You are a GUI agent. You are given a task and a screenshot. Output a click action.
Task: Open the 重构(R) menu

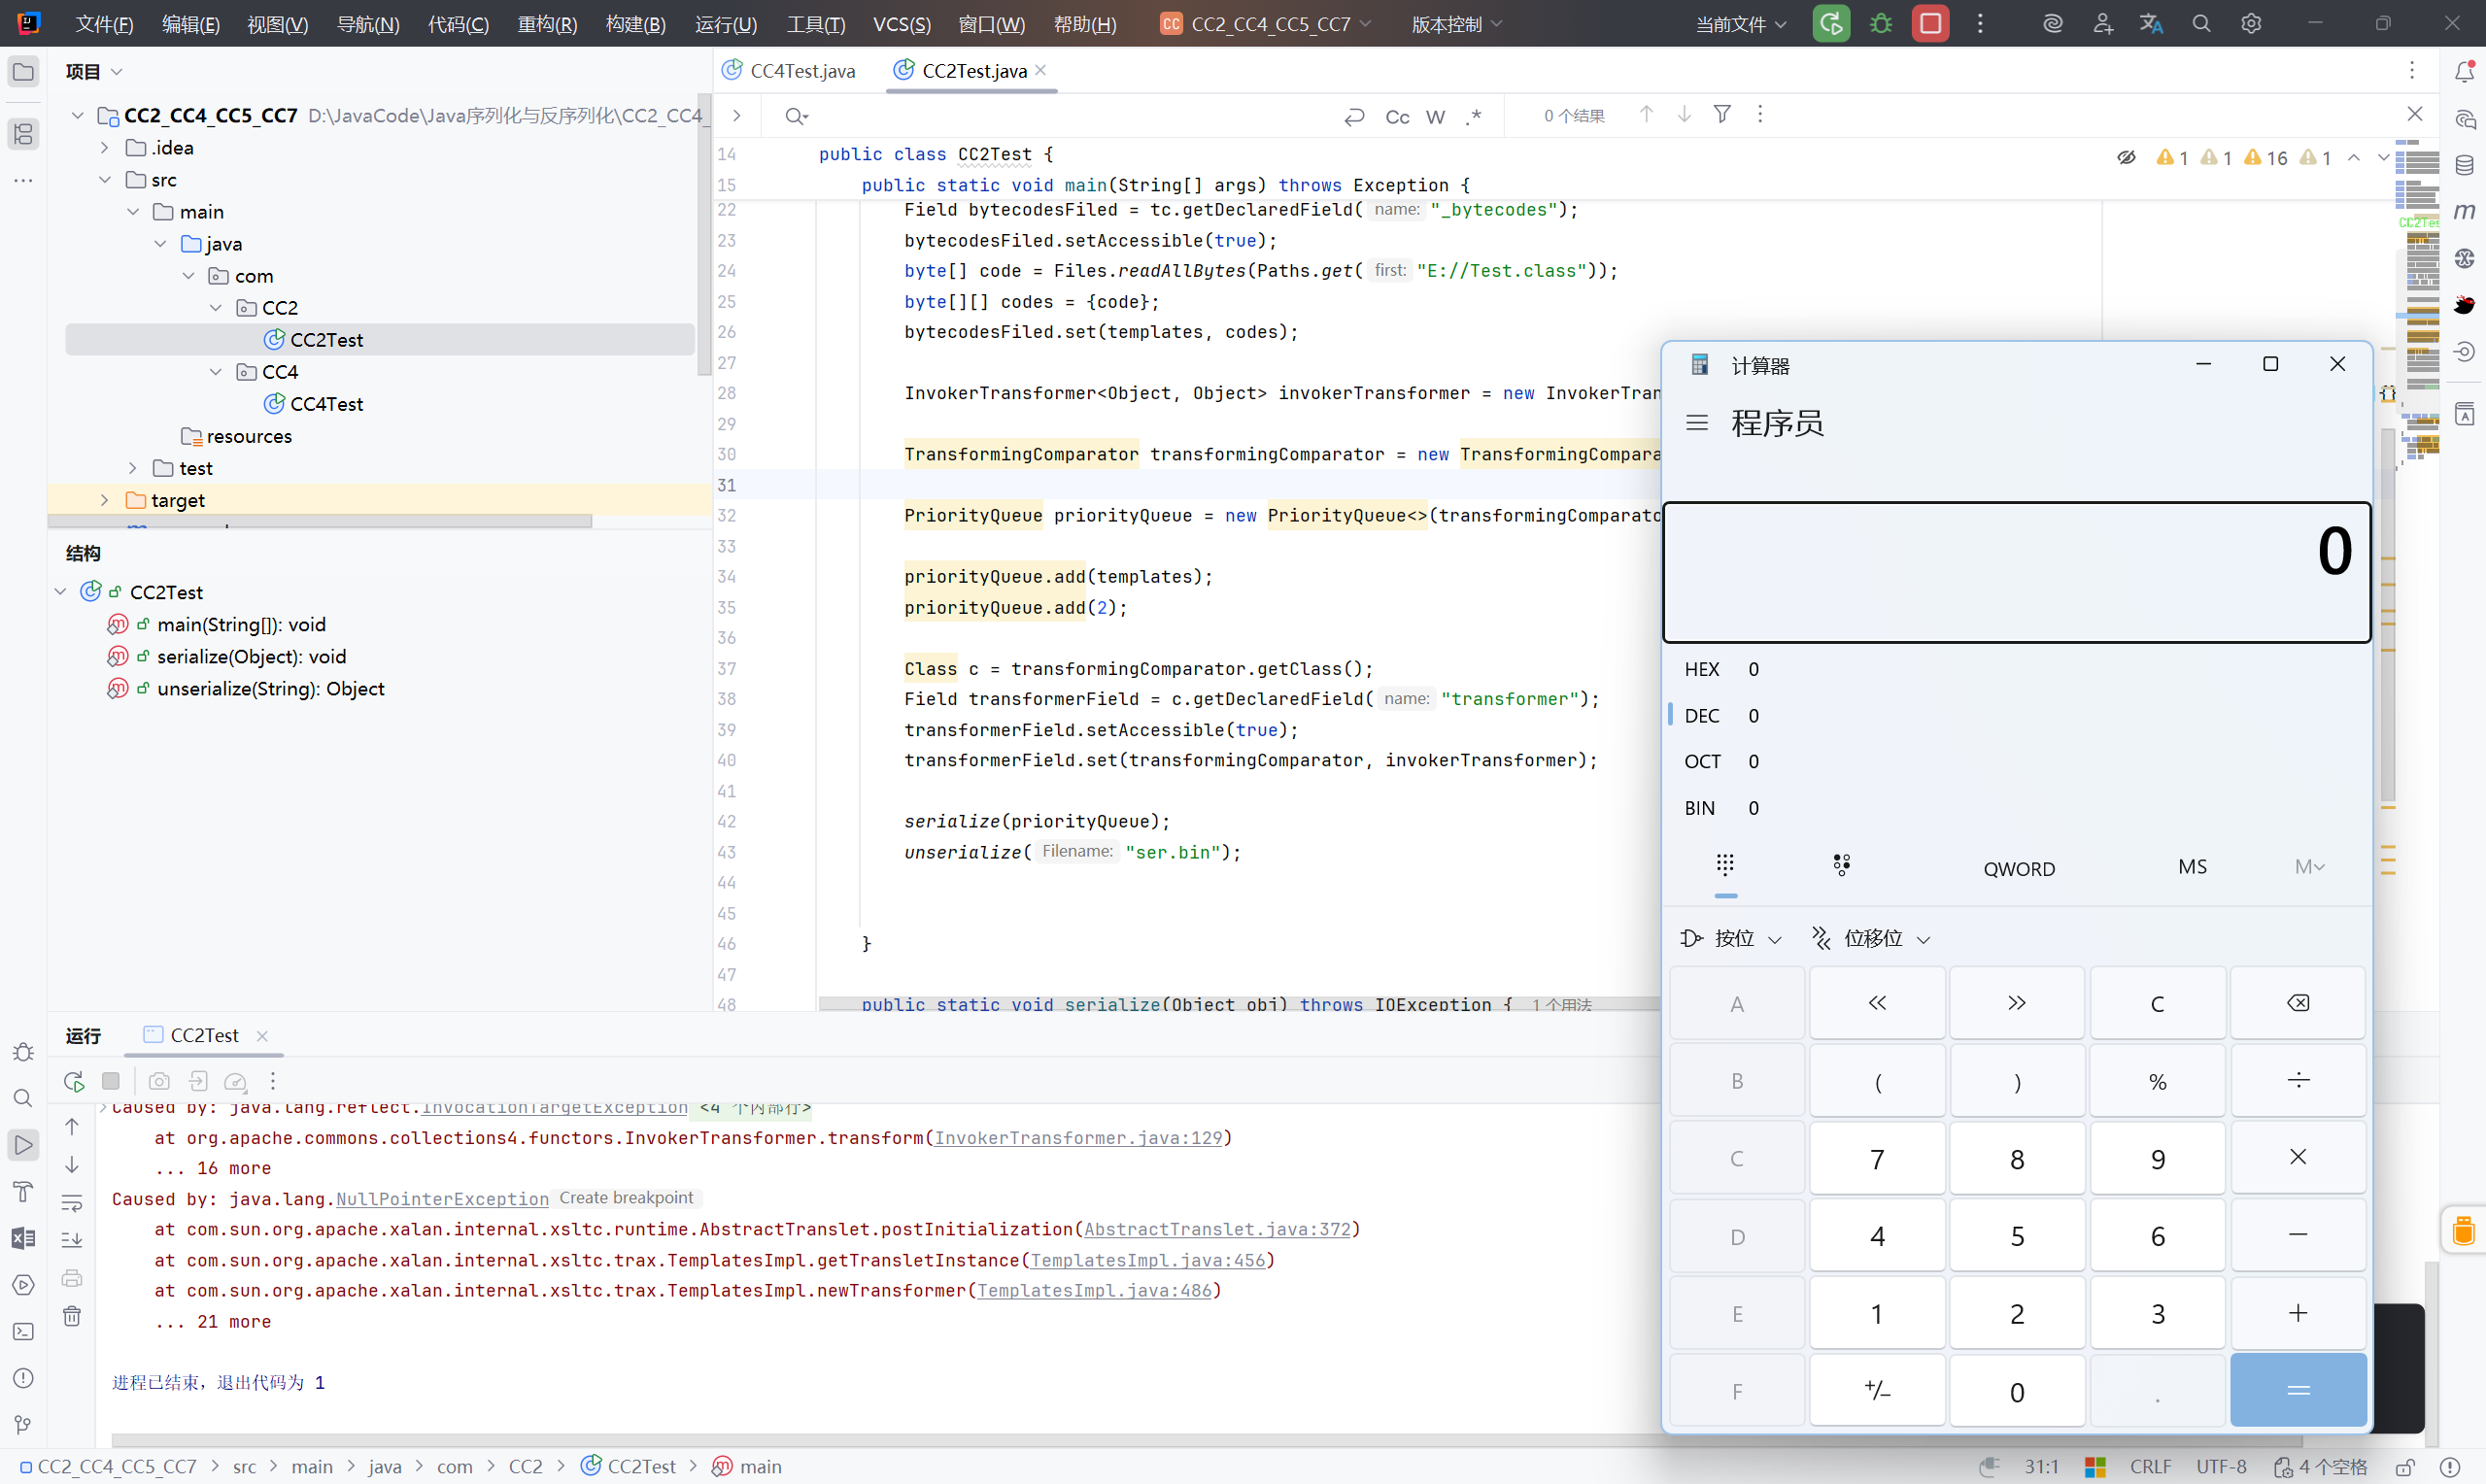point(547,24)
